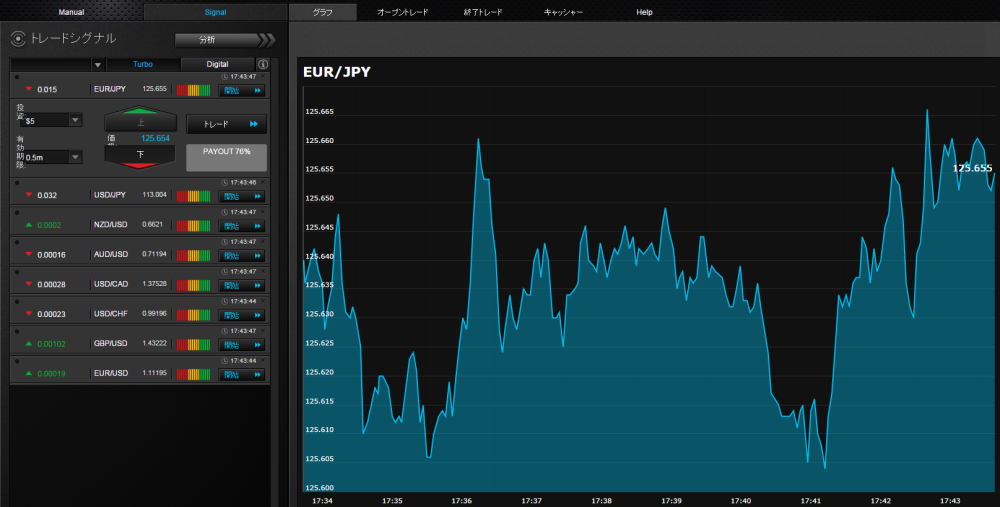1000x507 pixels.
Task: Expand the USD/JPY signal row
Action: click(140, 191)
